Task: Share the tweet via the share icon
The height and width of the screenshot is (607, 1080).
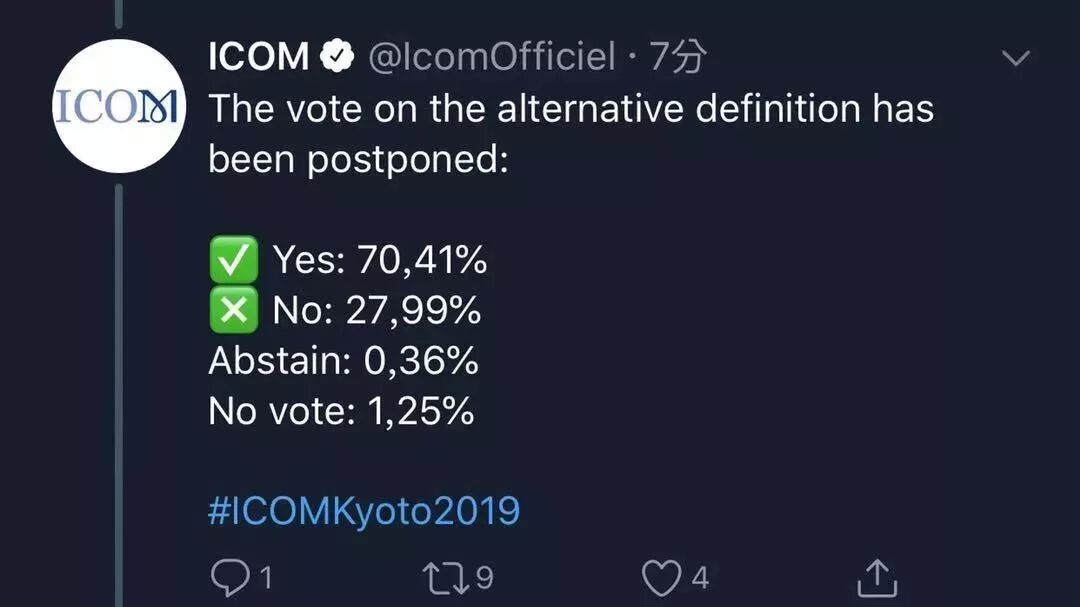Action: (x=877, y=577)
